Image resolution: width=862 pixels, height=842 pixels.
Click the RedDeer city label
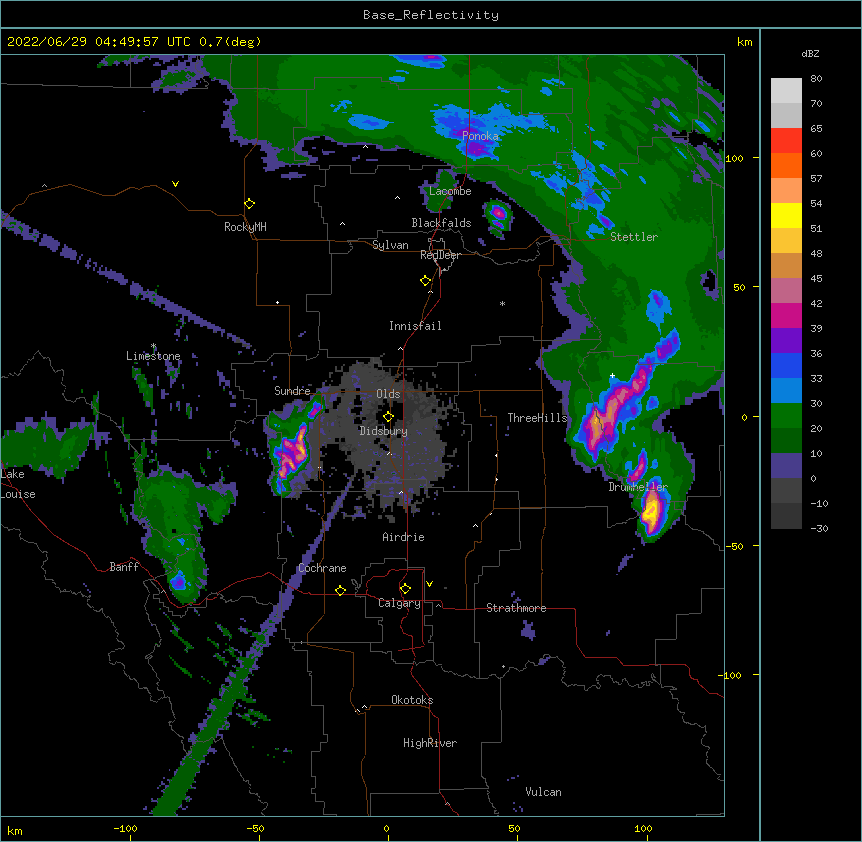[x=440, y=255]
